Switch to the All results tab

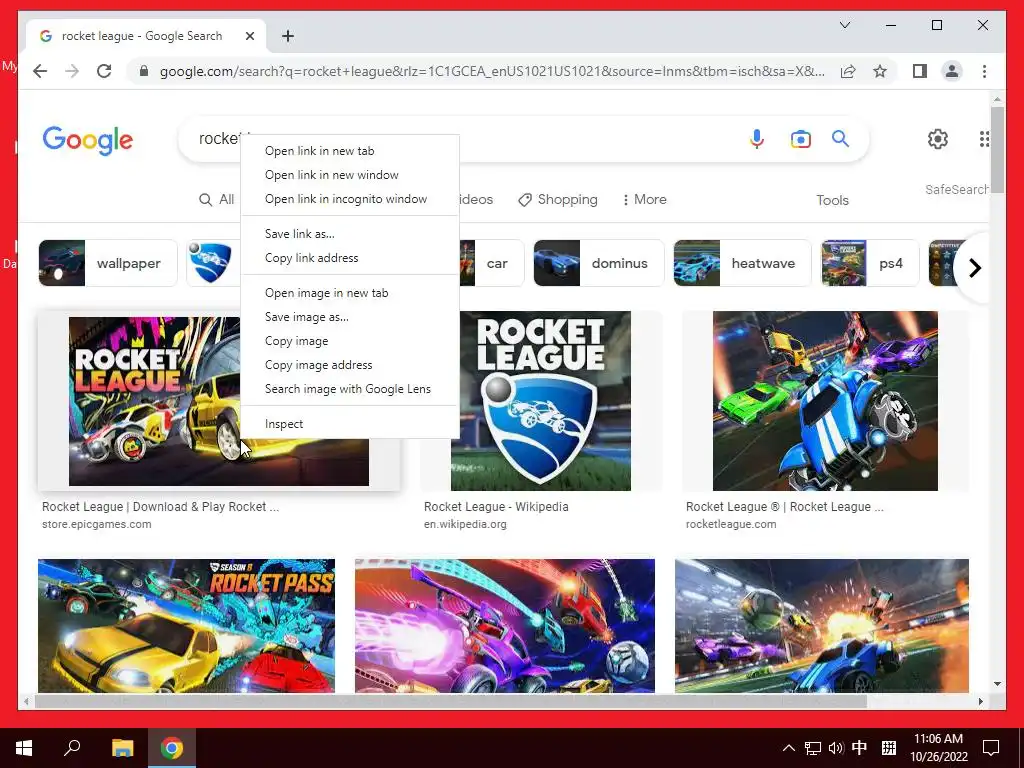(217, 199)
